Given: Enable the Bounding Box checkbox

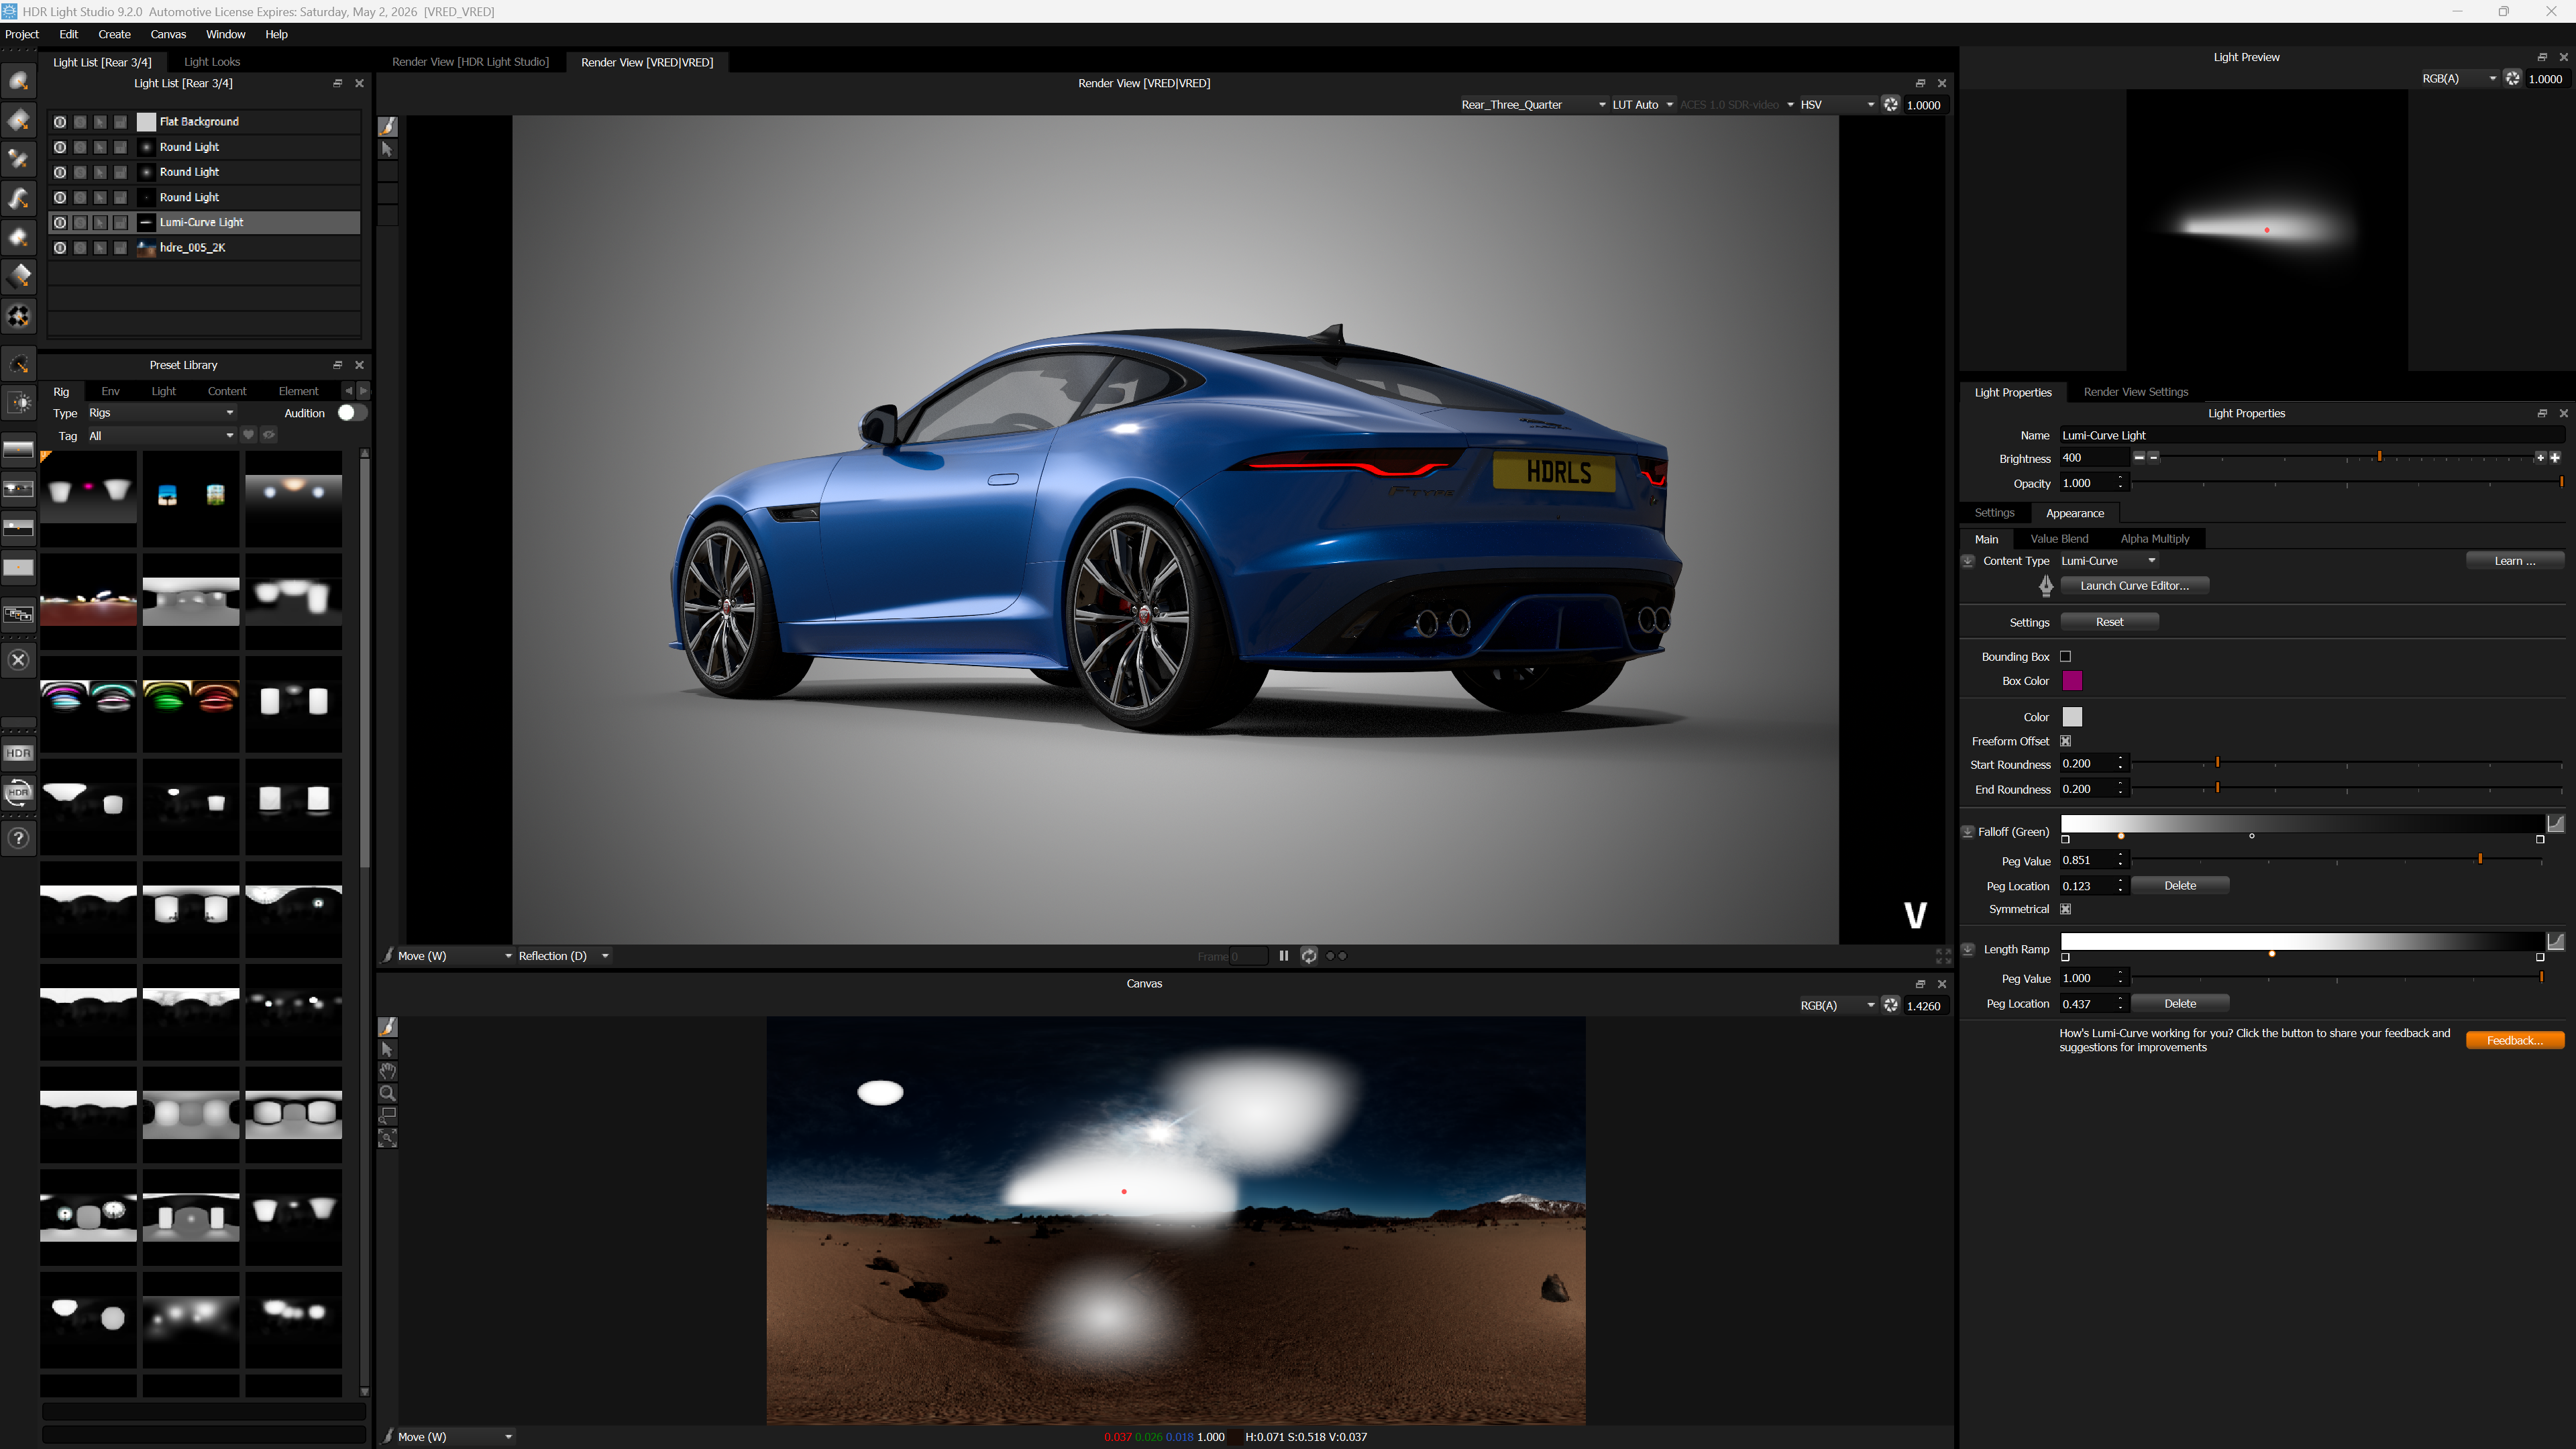Looking at the screenshot, I should (2067, 656).
